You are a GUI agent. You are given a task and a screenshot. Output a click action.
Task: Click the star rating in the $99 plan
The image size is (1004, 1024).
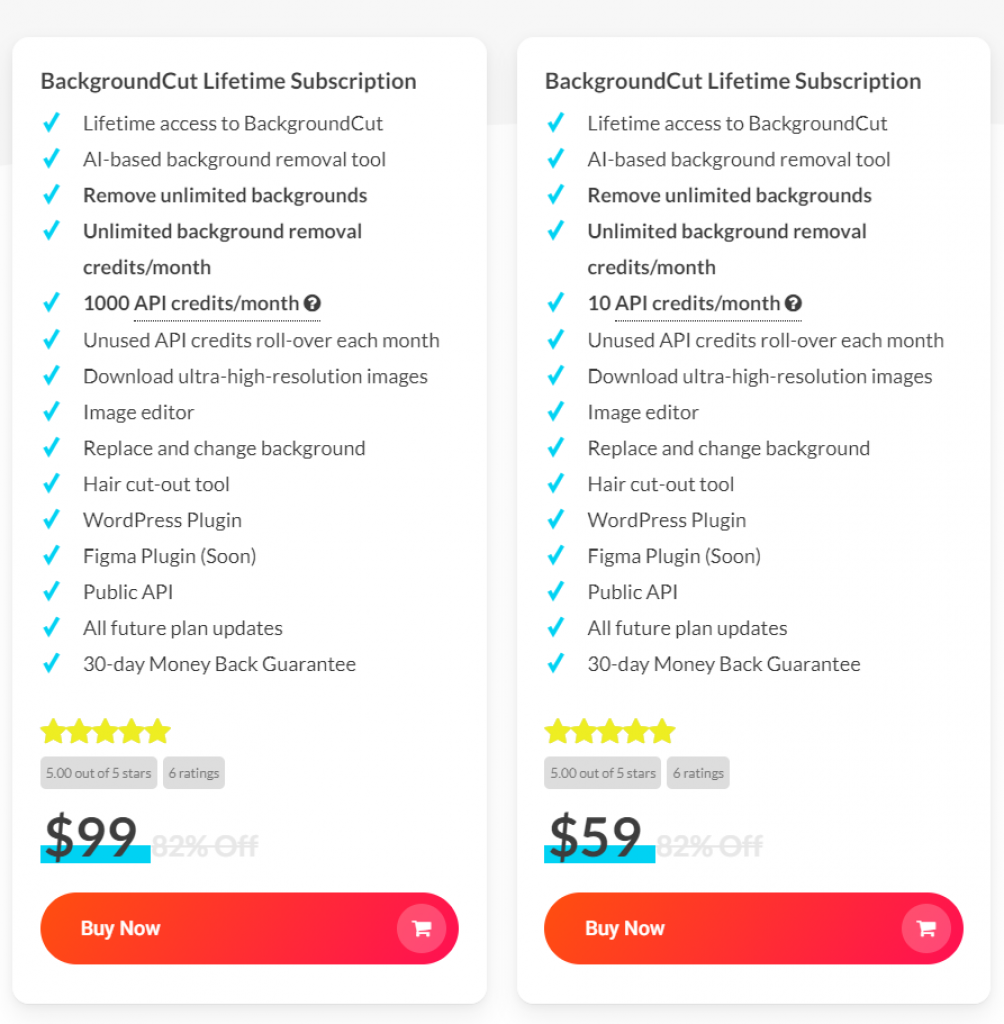click(x=105, y=731)
